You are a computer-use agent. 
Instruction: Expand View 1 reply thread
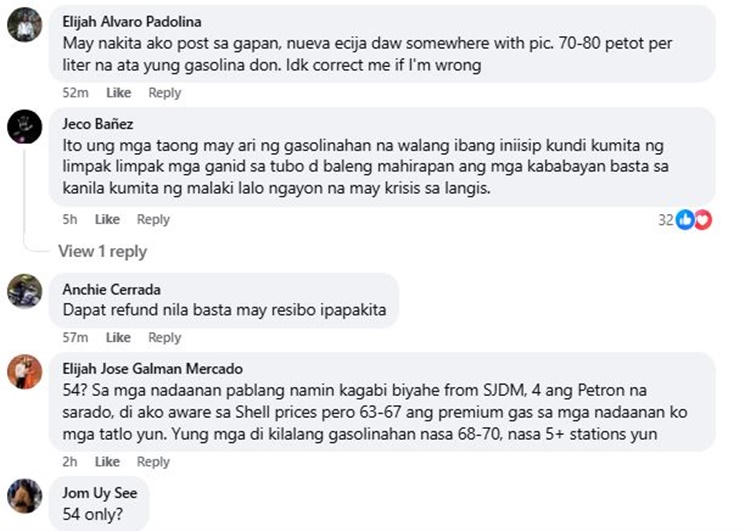pyautogui.click(x=102, y=251)
